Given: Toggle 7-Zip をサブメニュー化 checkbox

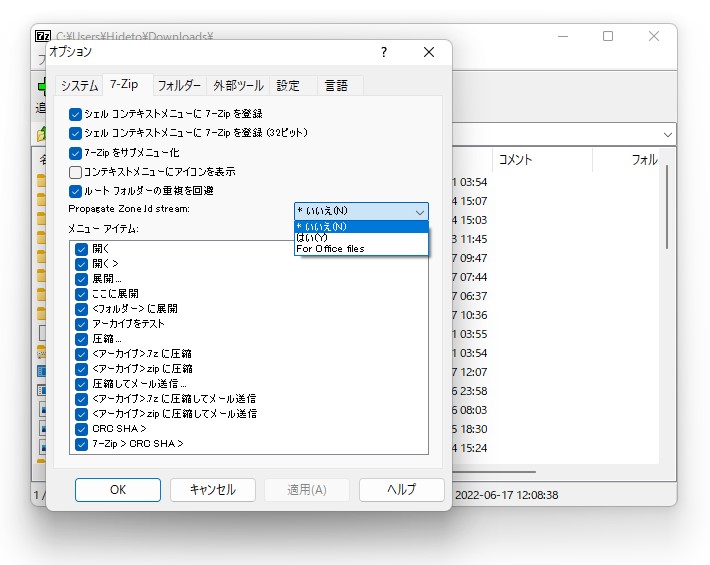Looking at the screenshot, I should [x=75, y=153].
